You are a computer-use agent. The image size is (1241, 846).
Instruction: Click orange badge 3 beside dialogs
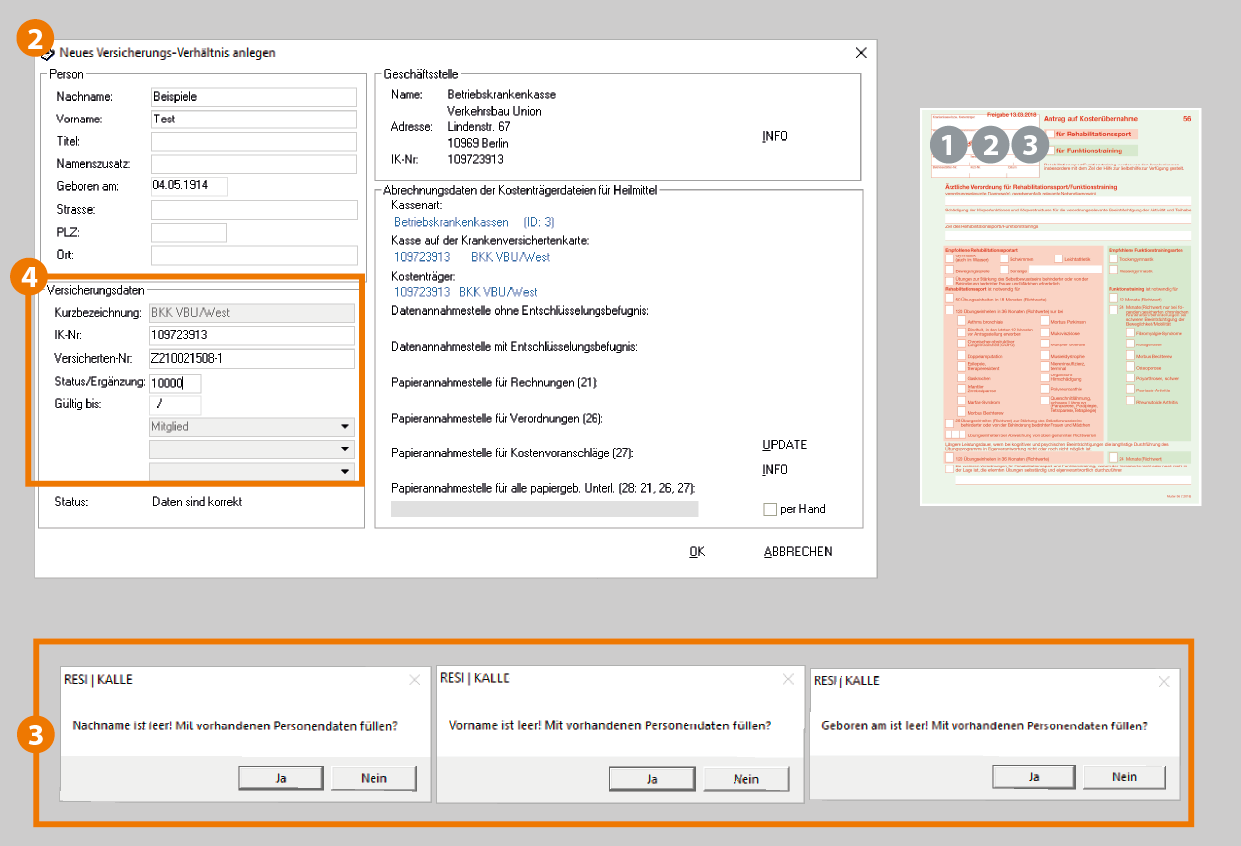[x=35, y=735]
